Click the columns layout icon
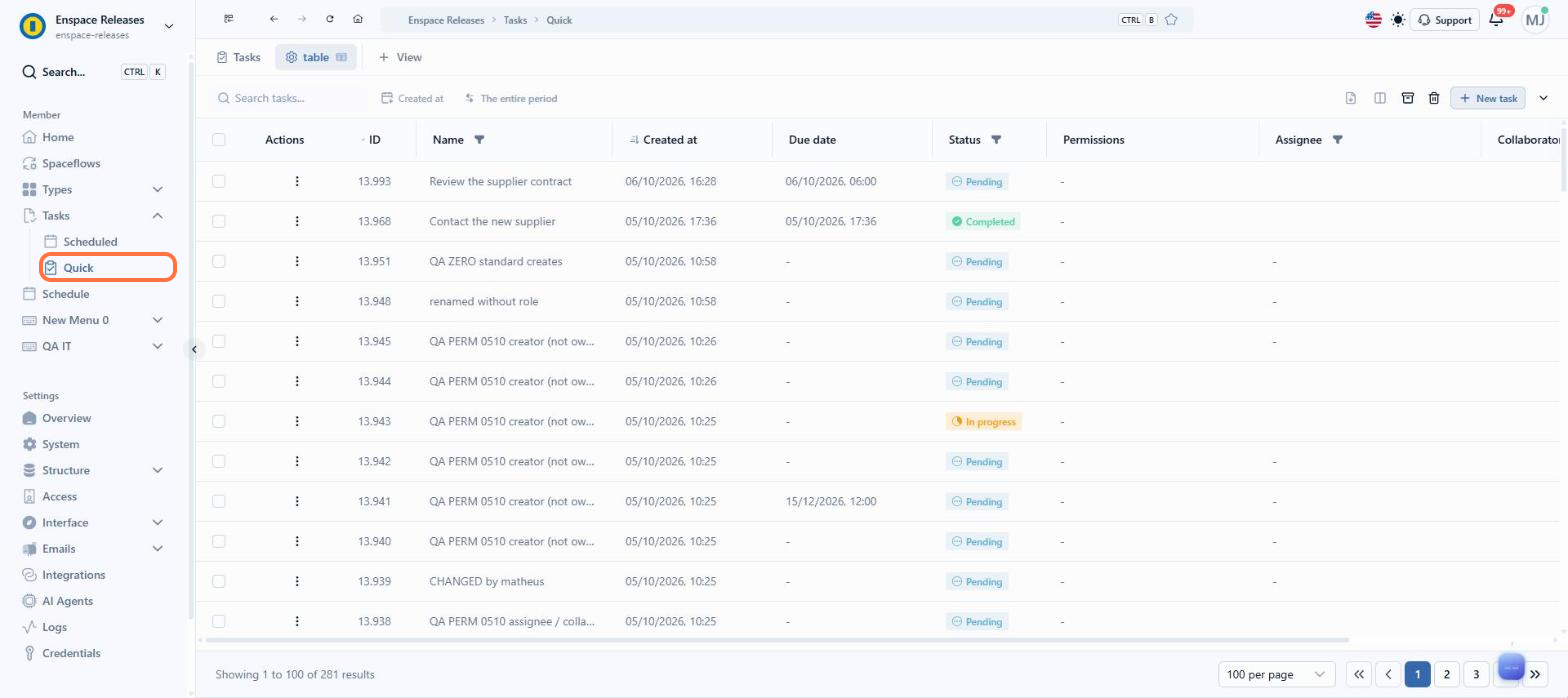 click(x=1380, y=98)
